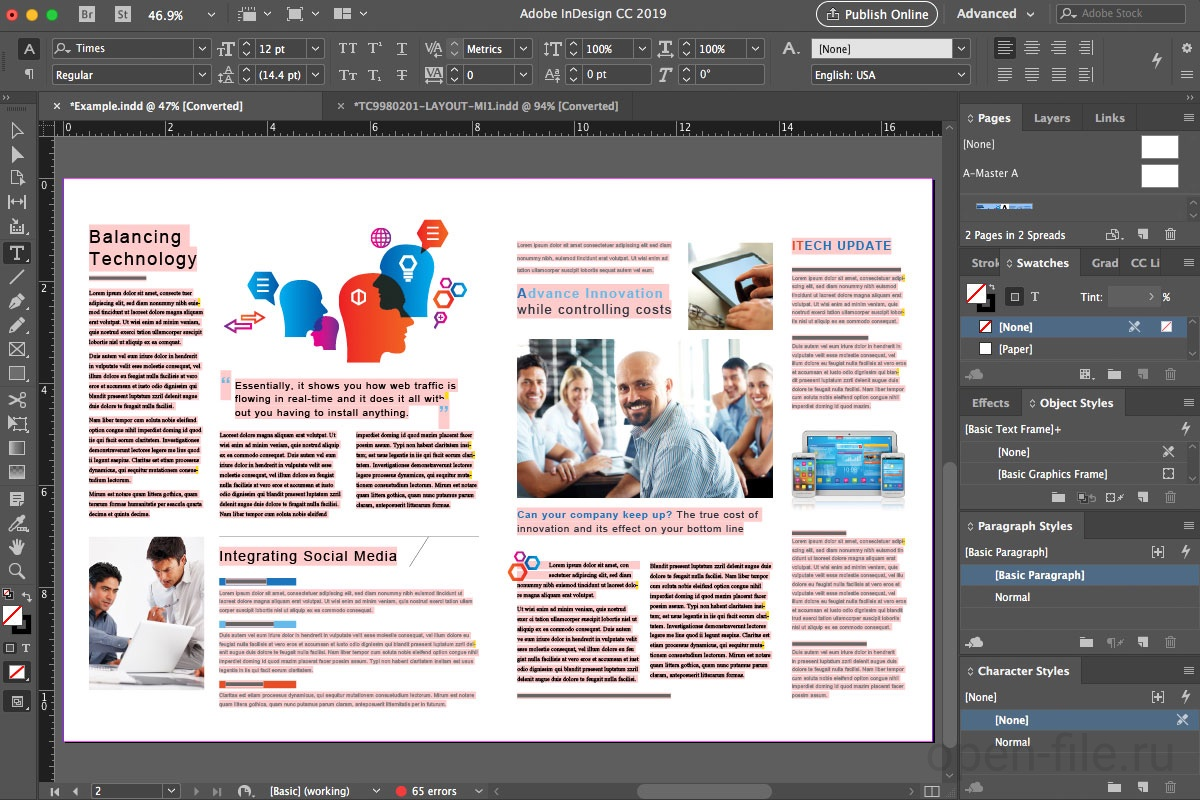Delete a page using the trash icon
Screen dimensions: 1200x800
[1170, 234]
